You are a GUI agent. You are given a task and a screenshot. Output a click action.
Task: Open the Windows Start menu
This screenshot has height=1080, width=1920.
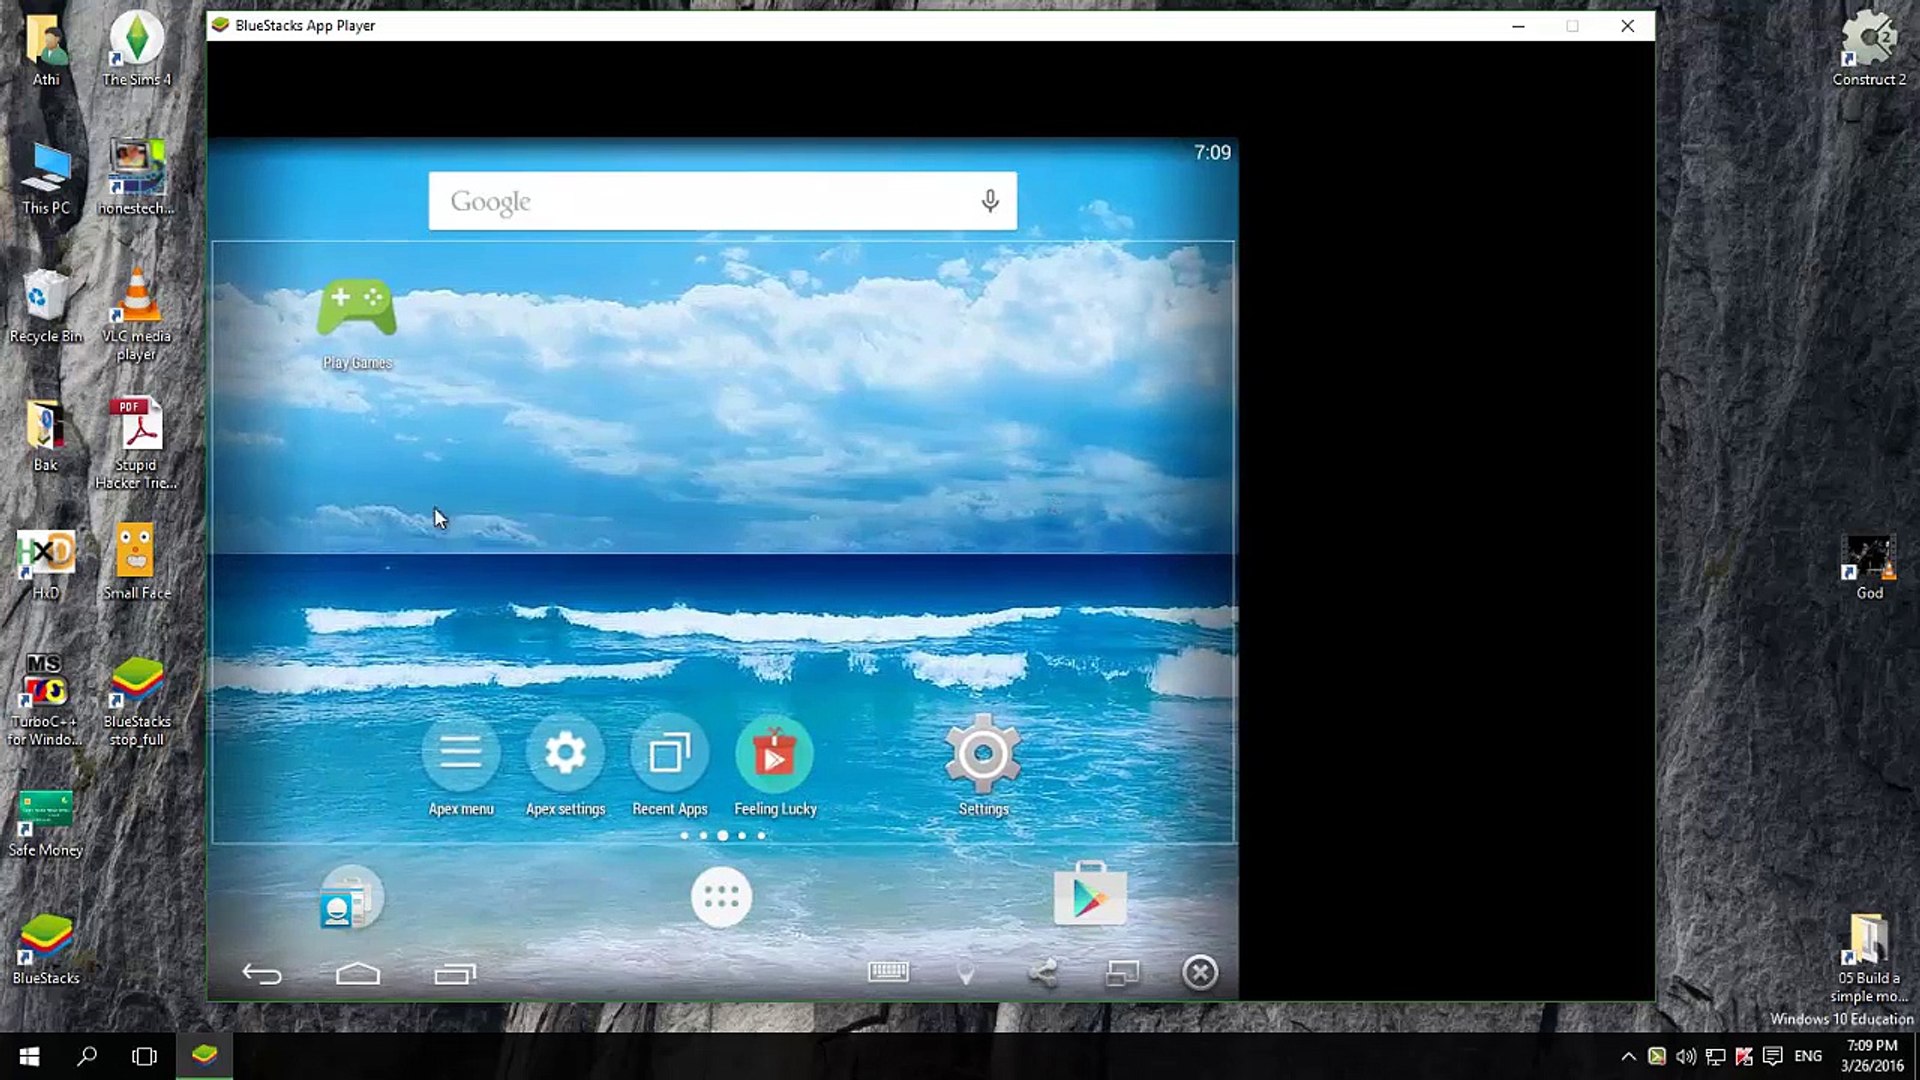pyautogui.click(x=29, y=1056)
